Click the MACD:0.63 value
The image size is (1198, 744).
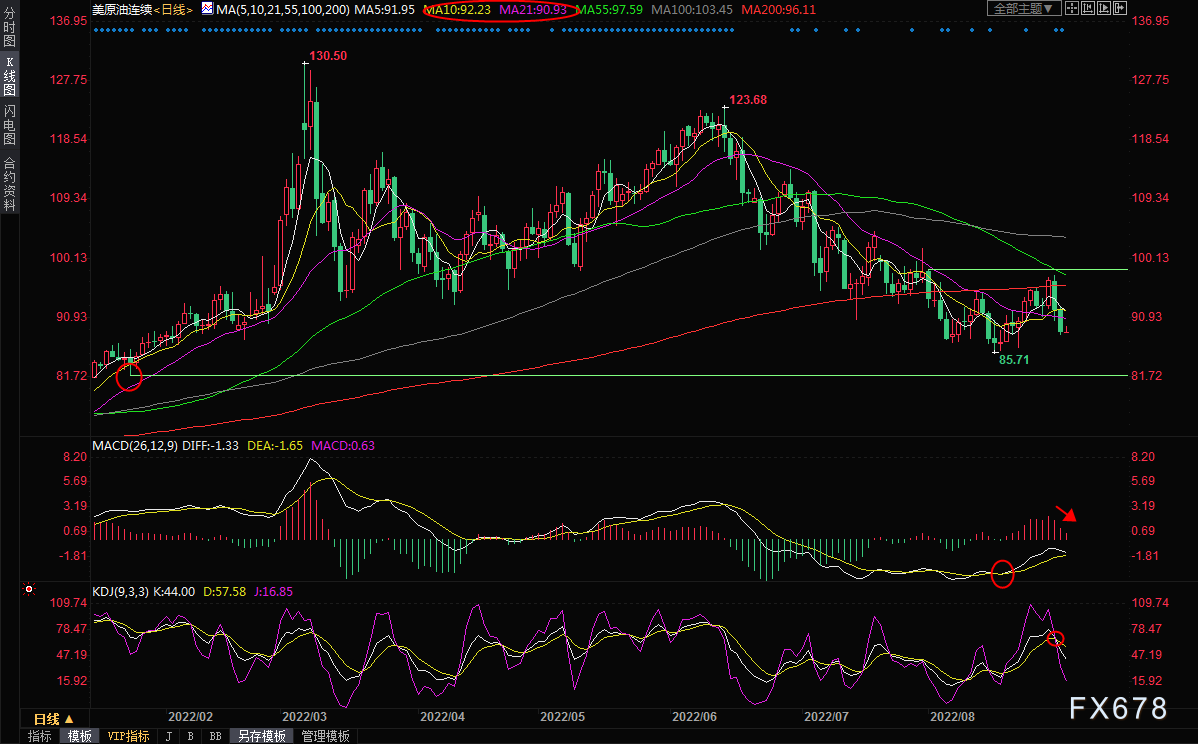tap(343, 446)
